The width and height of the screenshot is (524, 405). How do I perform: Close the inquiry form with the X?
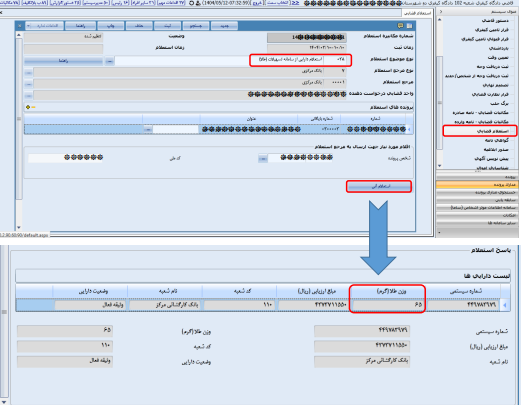pos(19,26)
